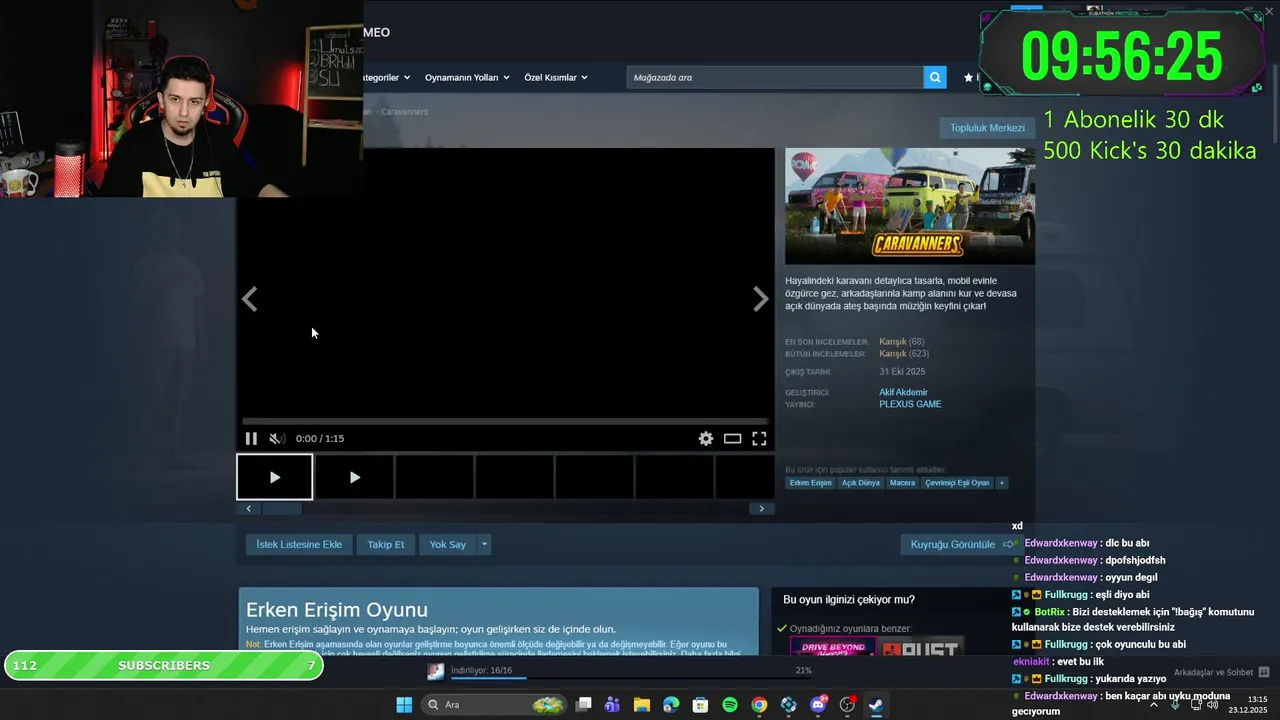Open the network tray icon
This screenshot has height=720, width=1280.
1196,705
